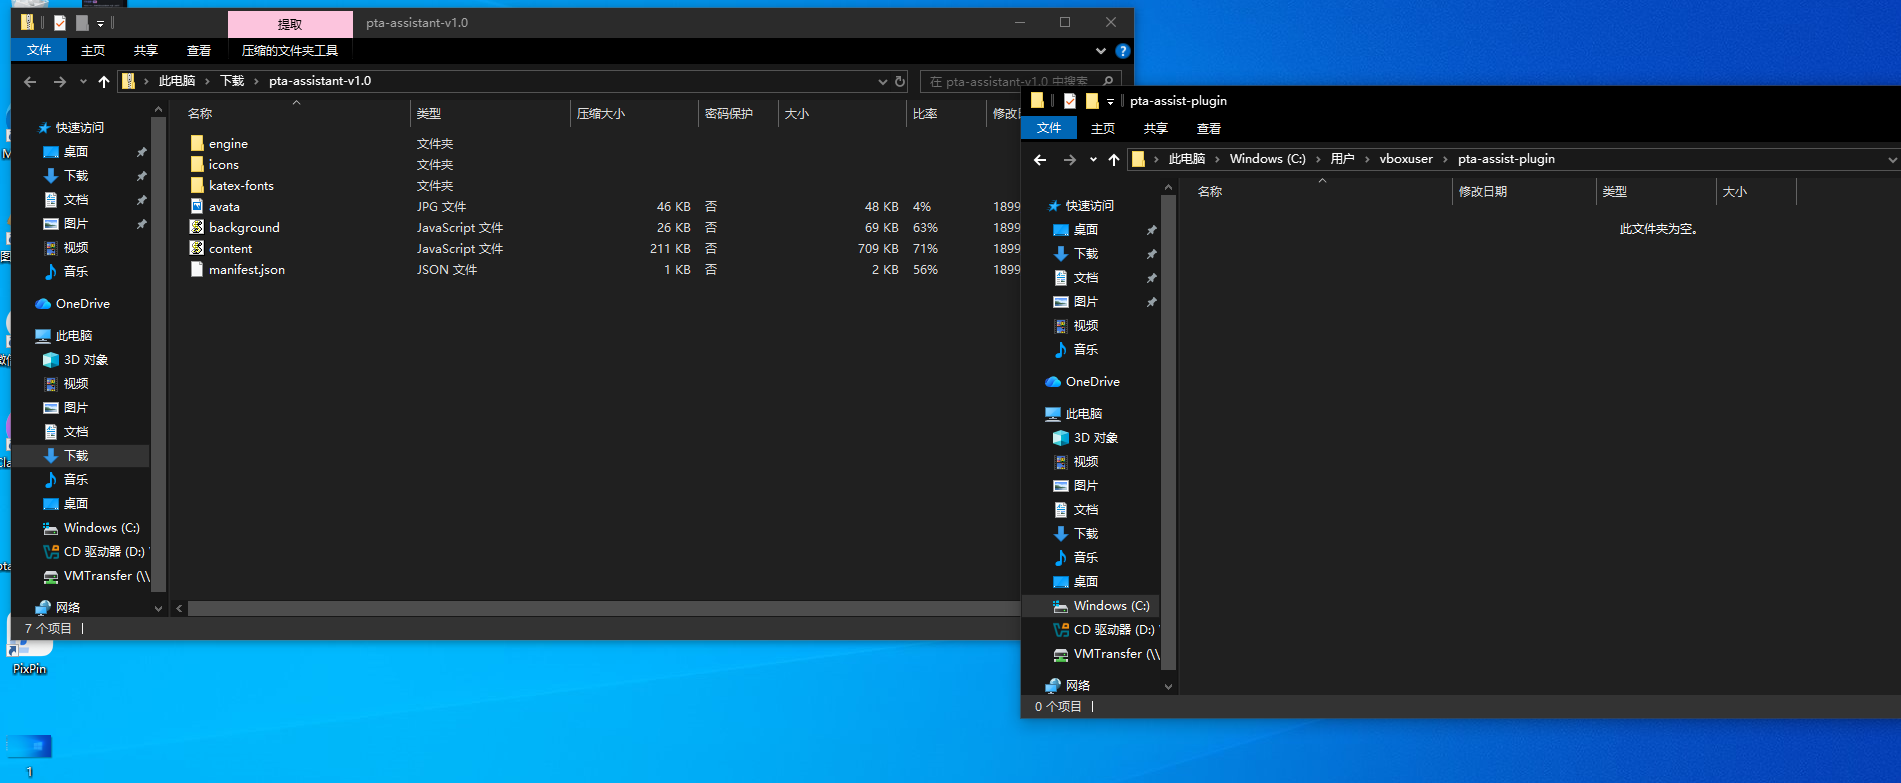The height and width of the screenshot is (783, 1901).
Task: Select the content JavaScript file icon
Action: click(197, 248)
